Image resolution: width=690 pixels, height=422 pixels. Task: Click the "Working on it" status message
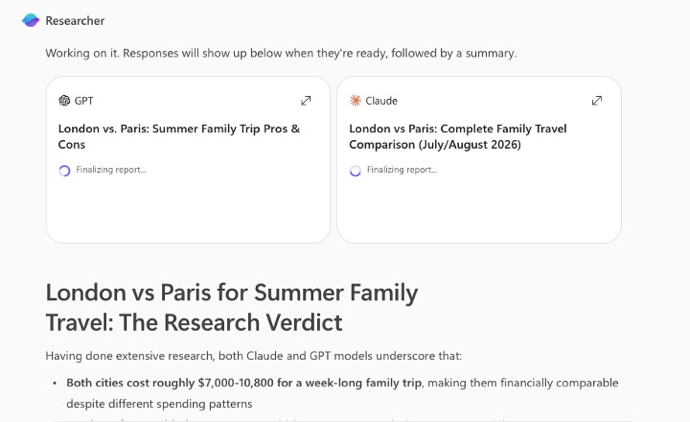280,53
